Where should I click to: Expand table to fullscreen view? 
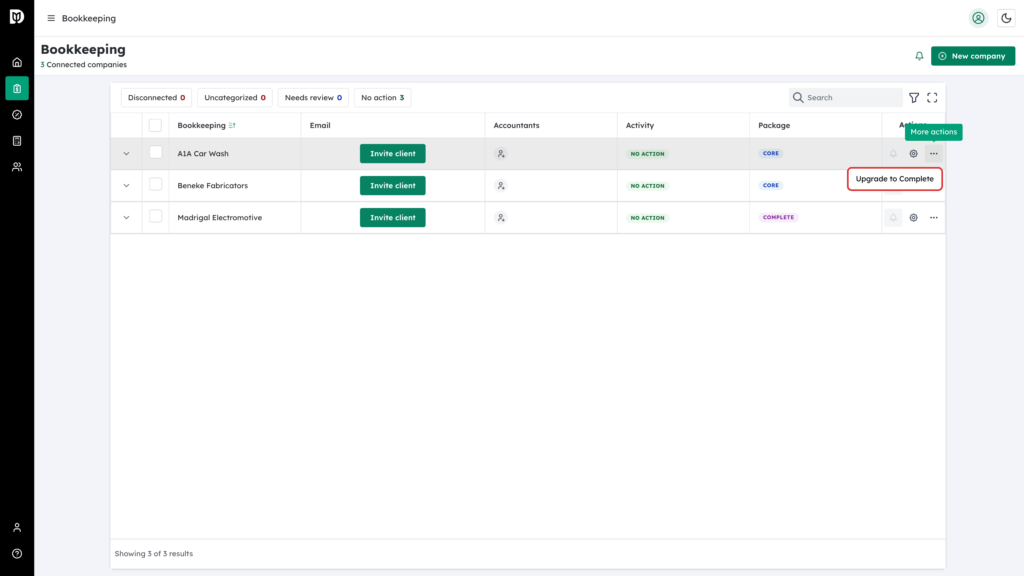932,97
